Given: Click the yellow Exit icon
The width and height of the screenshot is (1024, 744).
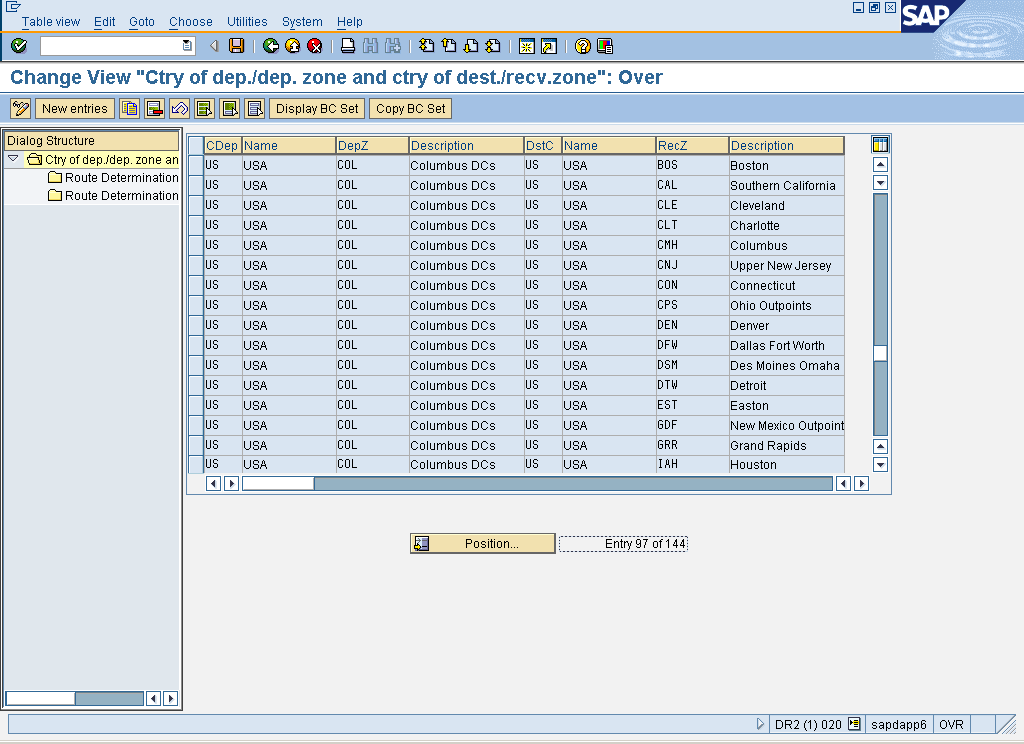Looking at the screenshot, I should click(x=293, y=46).
